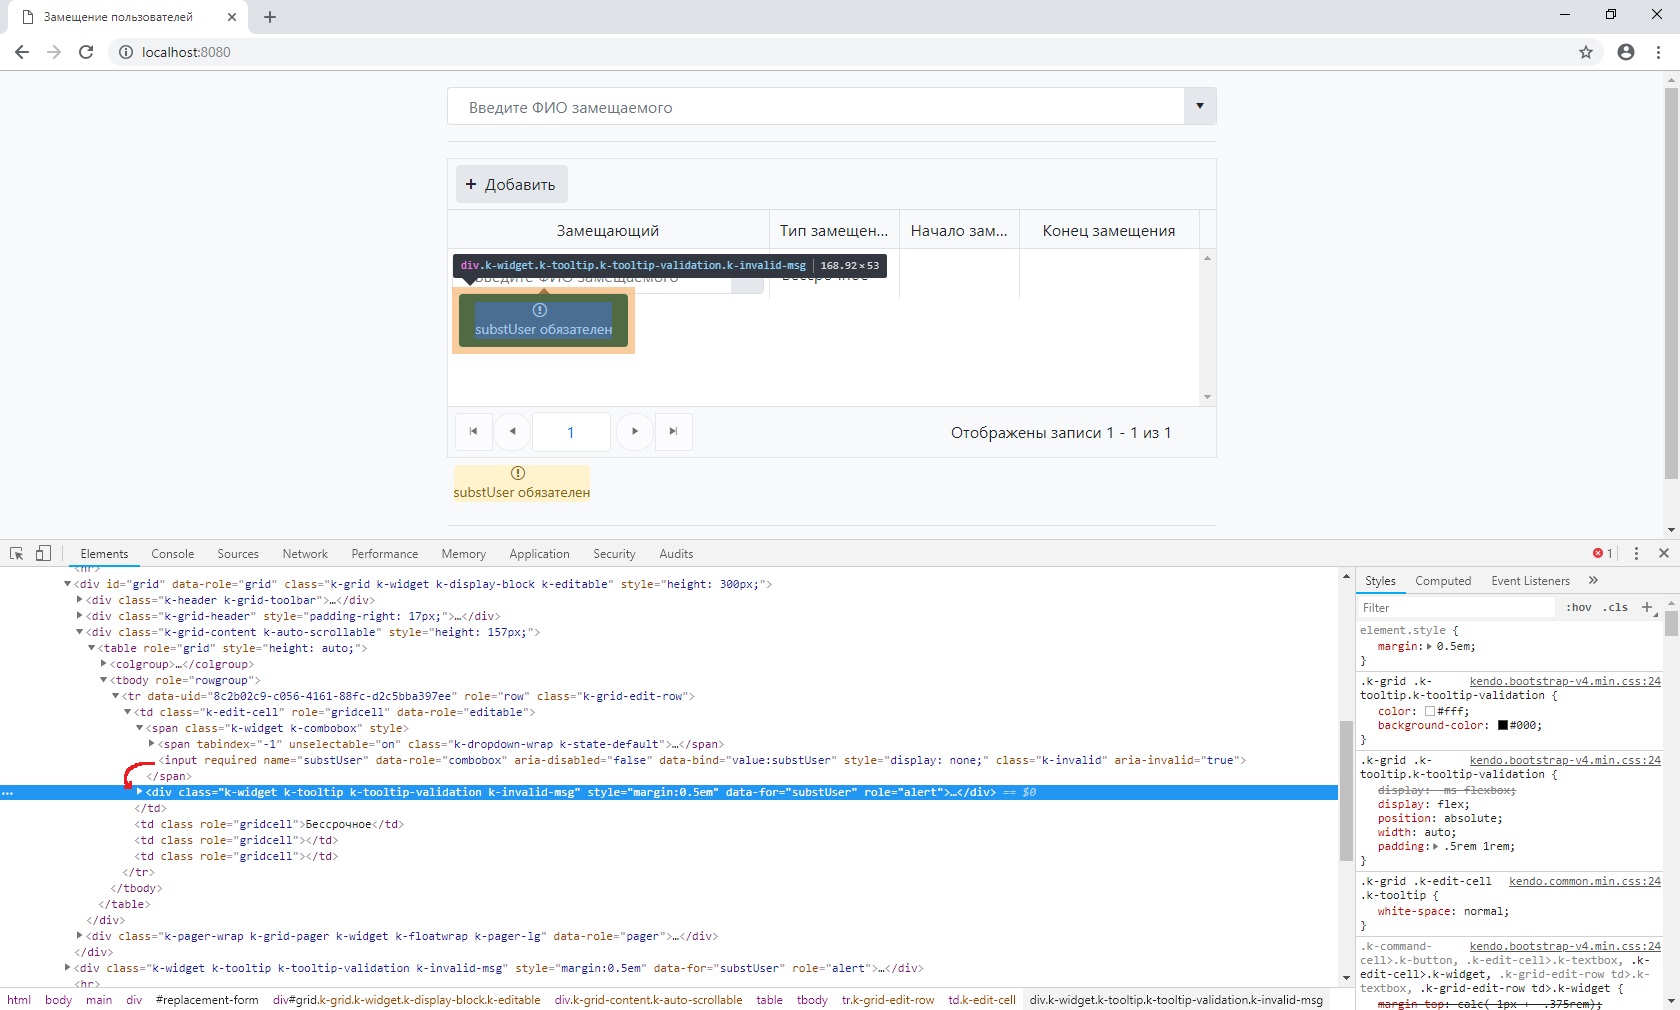Go to first page in grid pager

[473, 431]
